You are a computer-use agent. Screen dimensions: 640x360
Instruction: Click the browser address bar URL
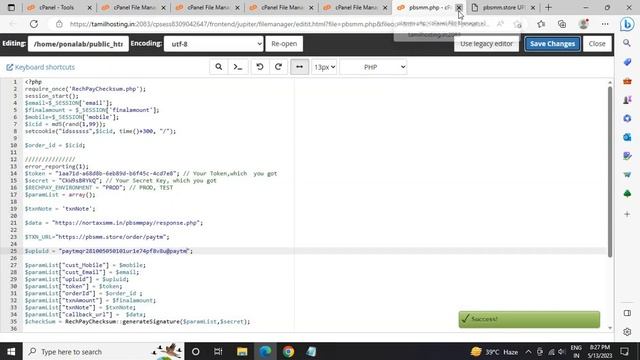point(278,24)
